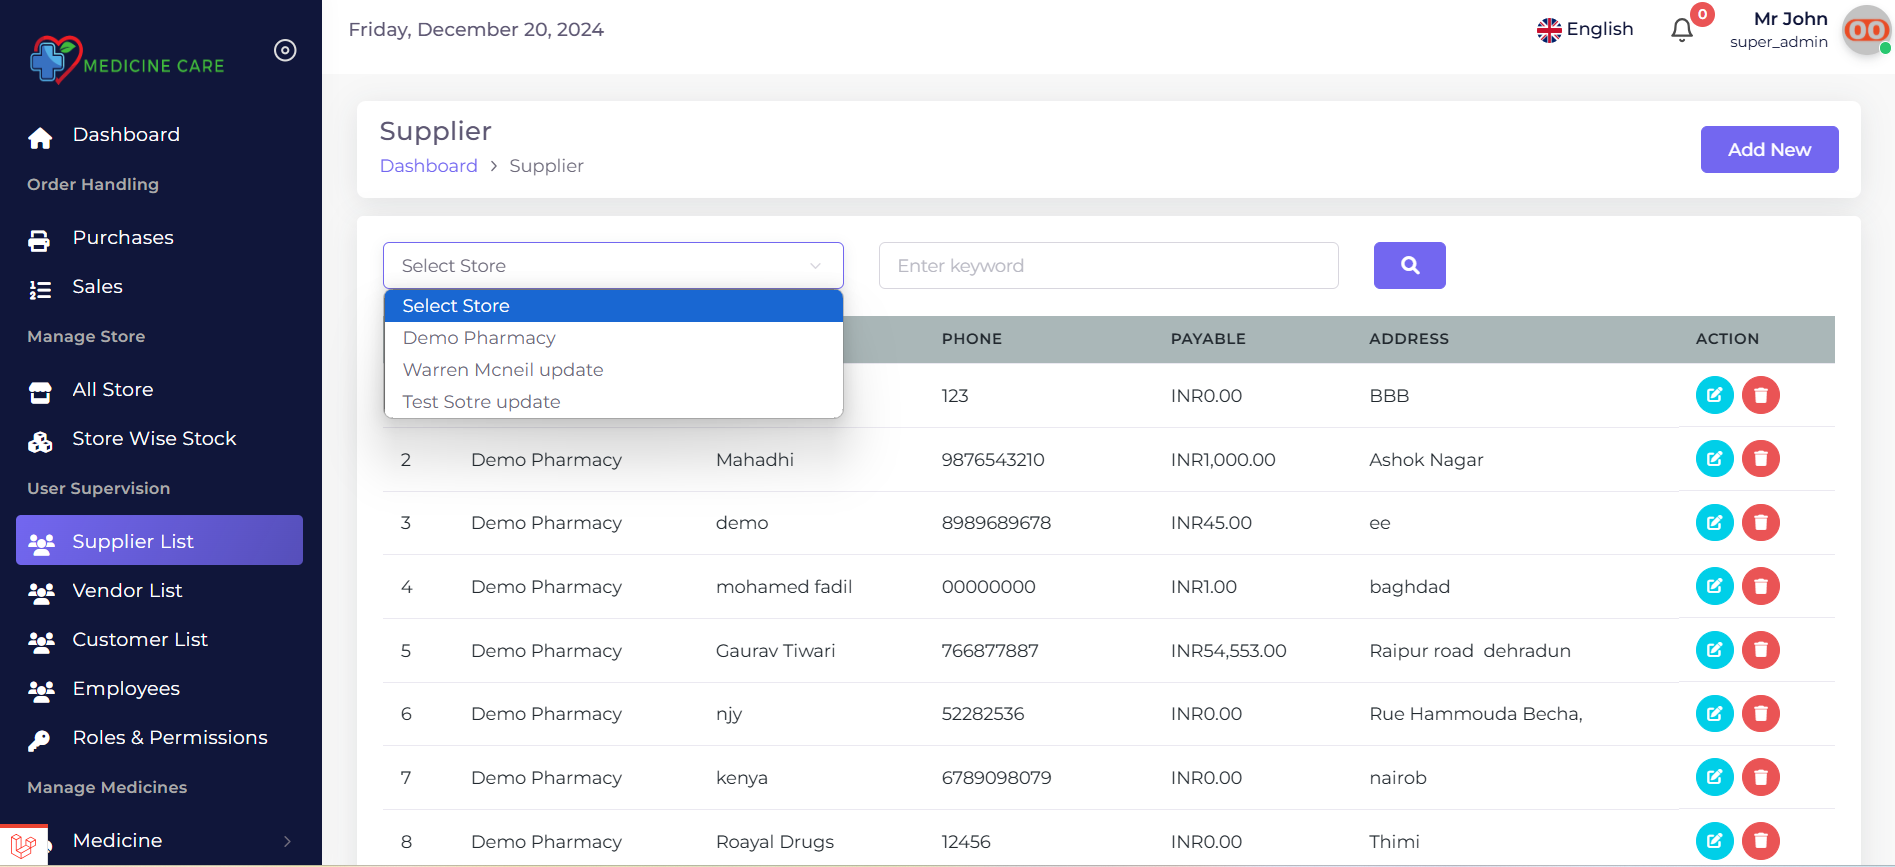1895x867 pixels.
Task: Open Purchases in the sidebar
Action: coord(123,238)
